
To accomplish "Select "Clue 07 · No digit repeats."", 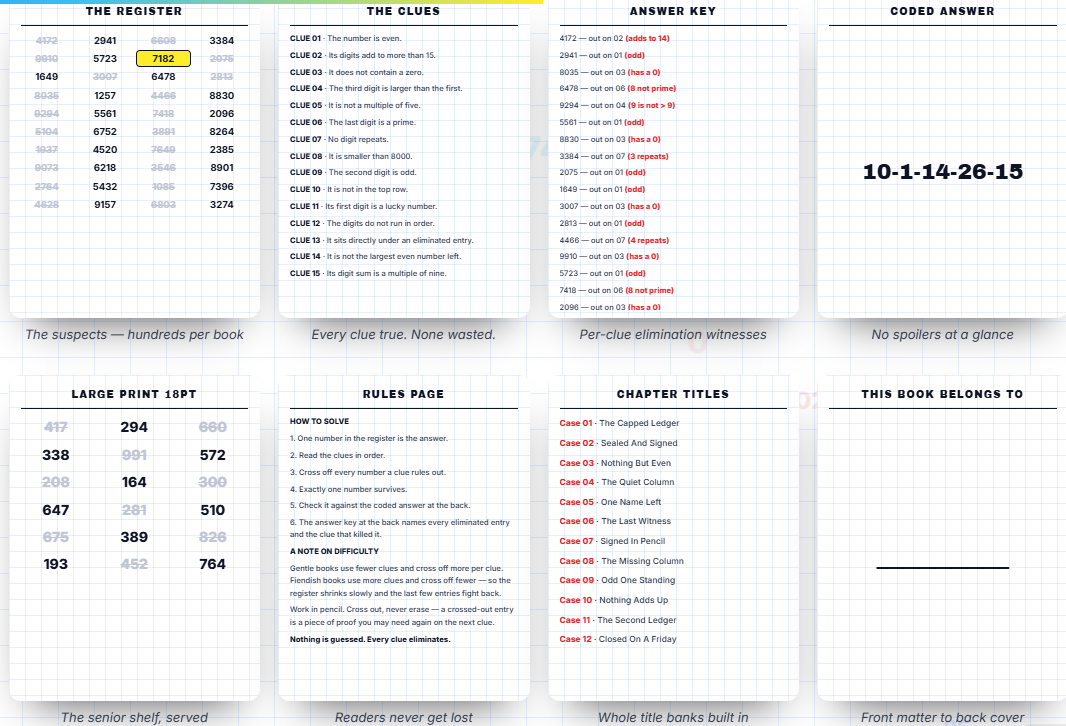I will pyautogui.click(x=339, y=139).
